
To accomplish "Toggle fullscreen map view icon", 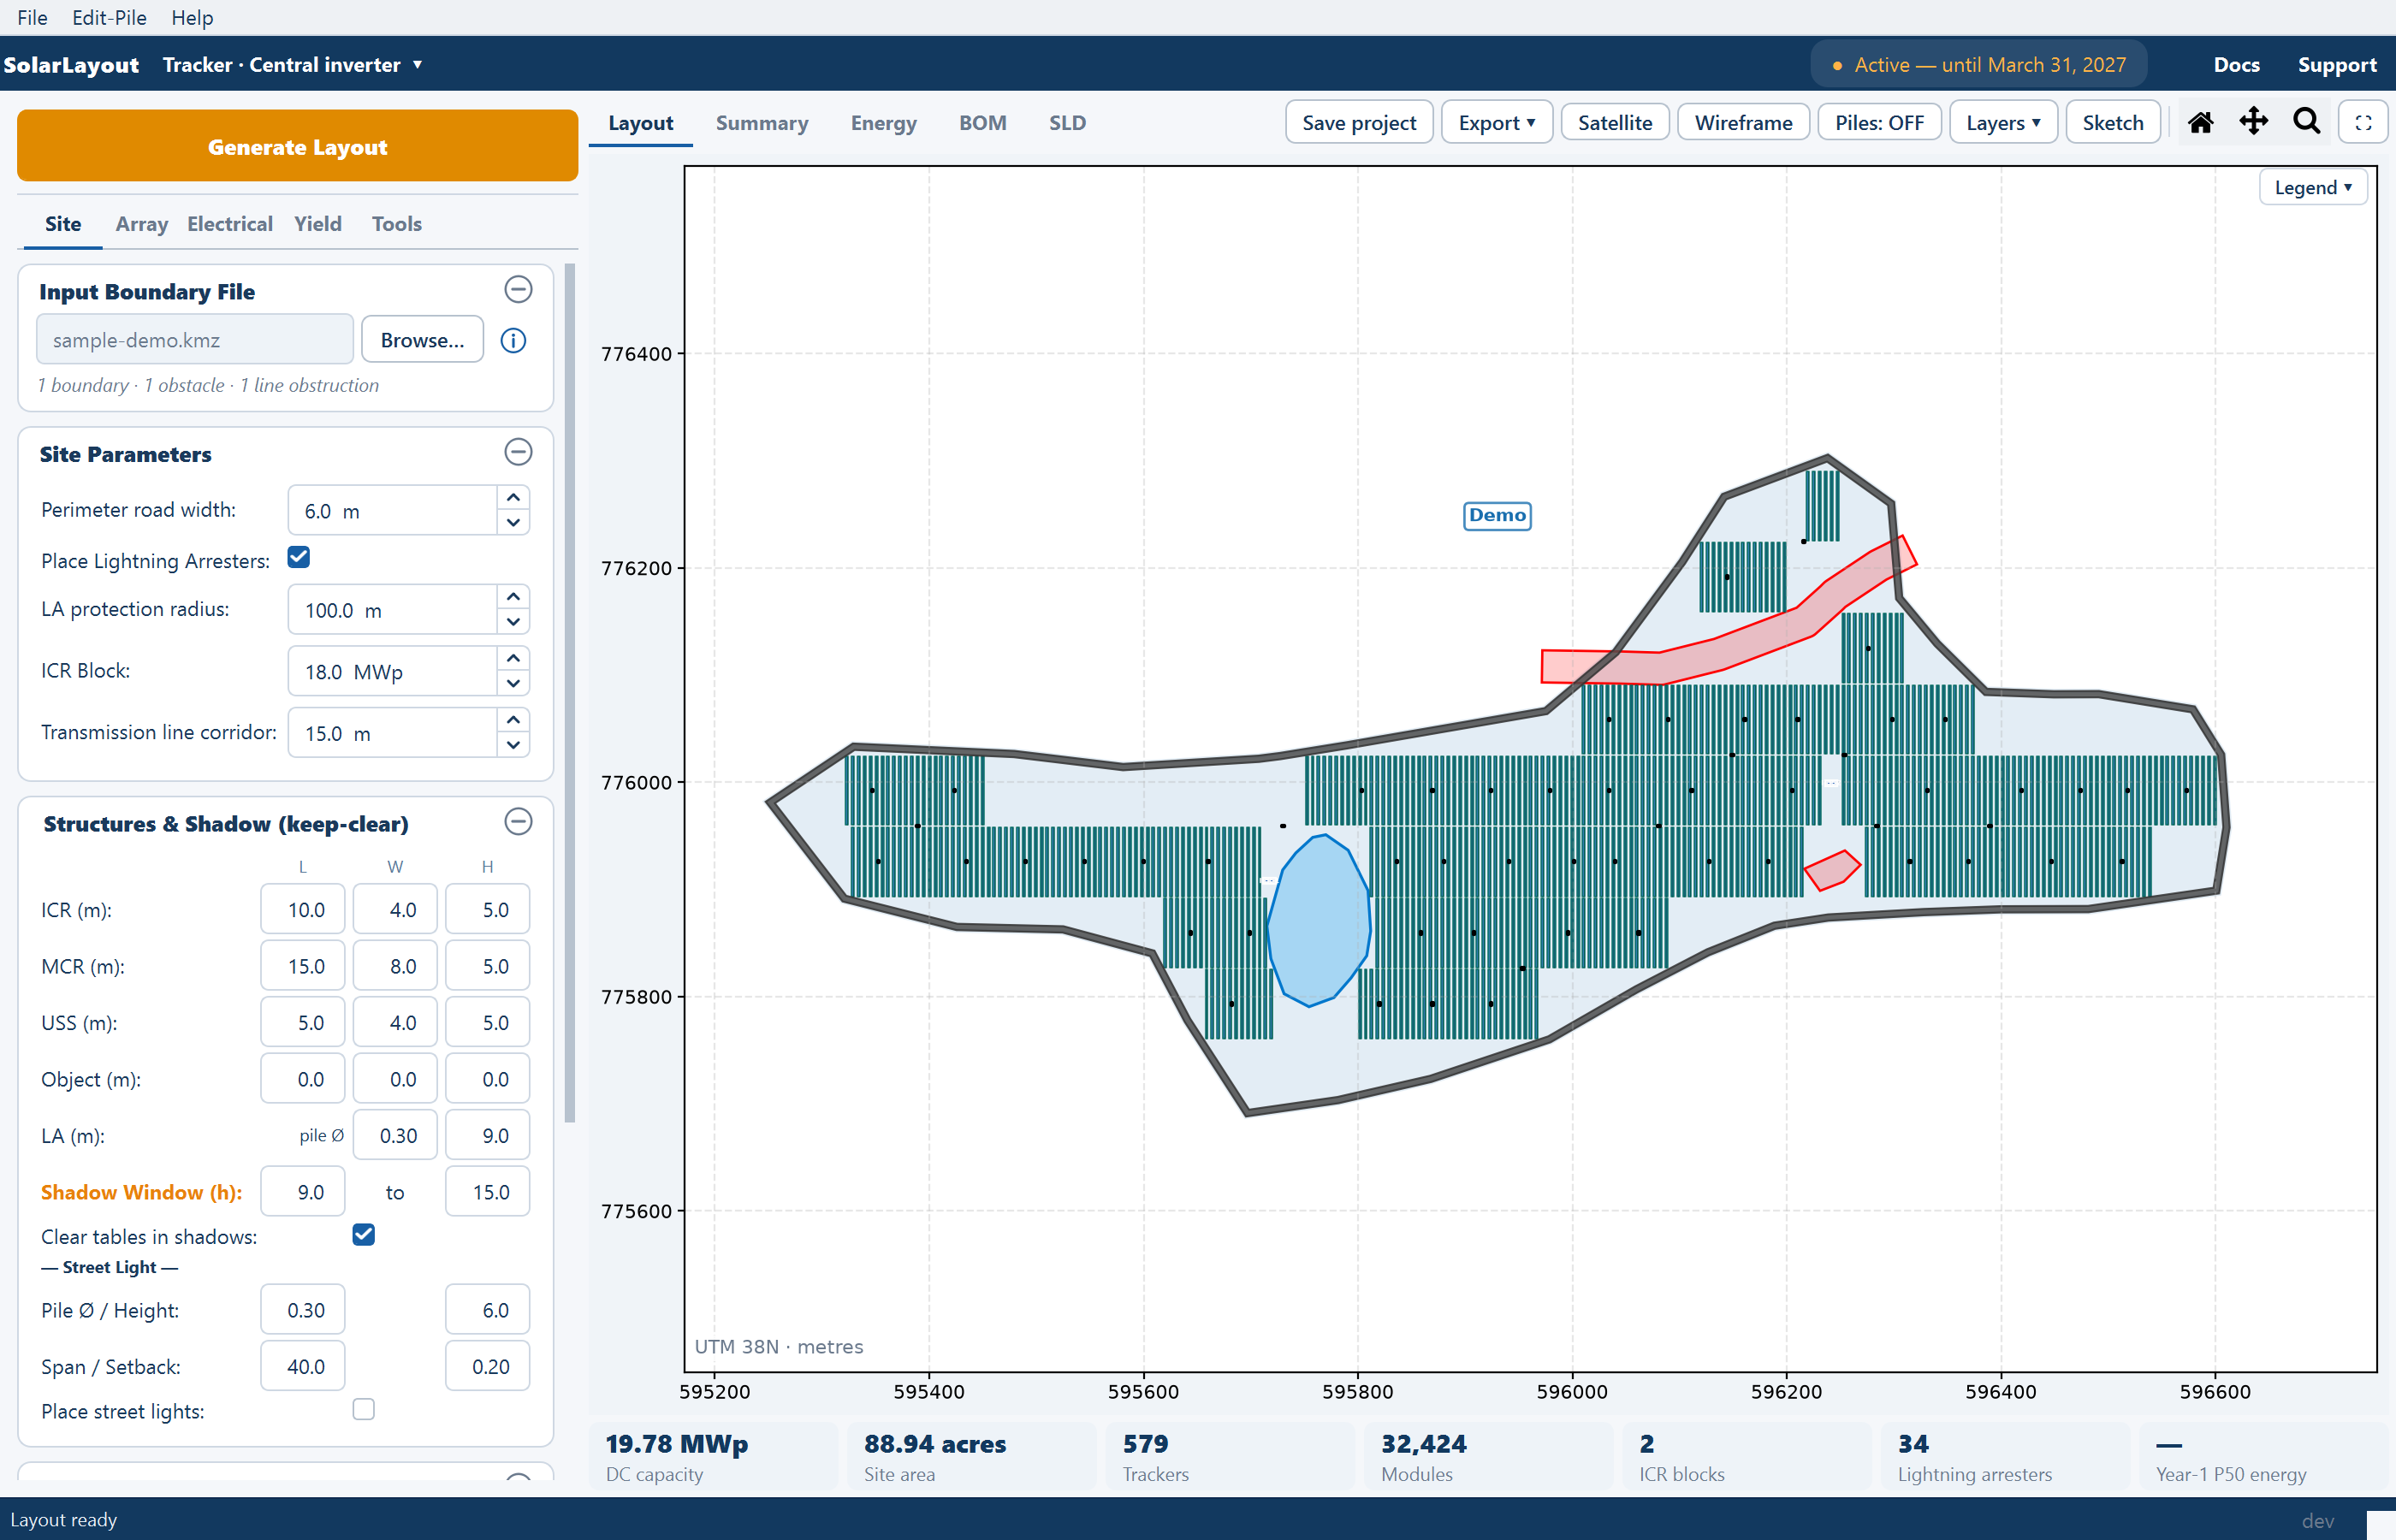I will pyautogui.click(x=2364, y=123).
